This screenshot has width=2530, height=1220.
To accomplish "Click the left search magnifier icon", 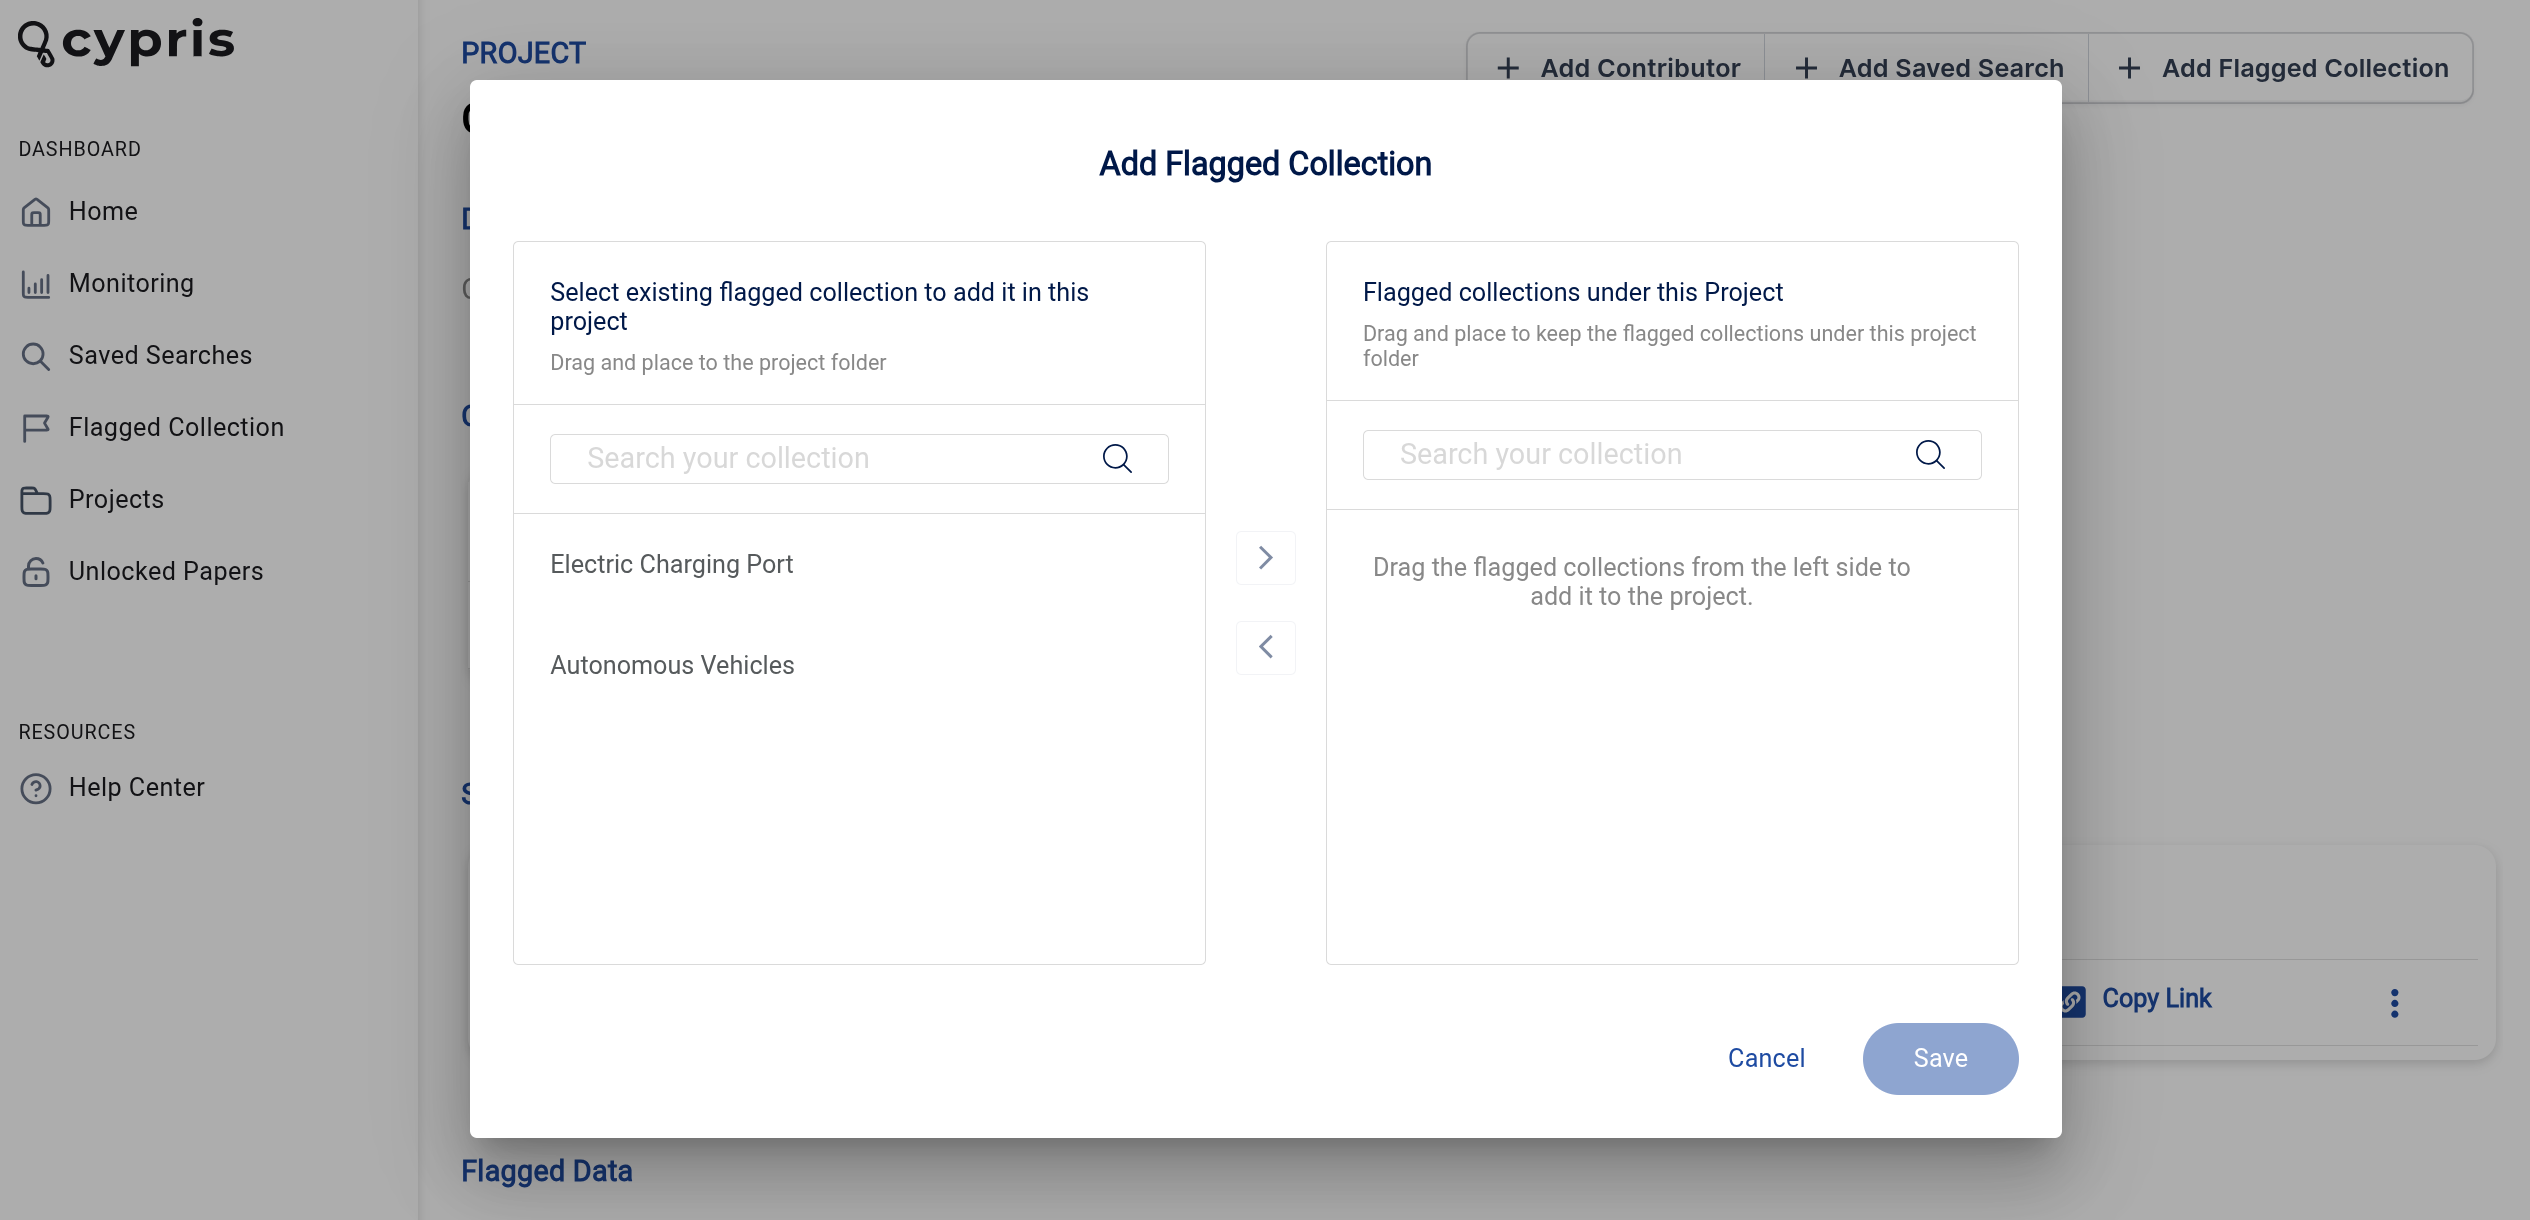I will [x=1117, y=458].
